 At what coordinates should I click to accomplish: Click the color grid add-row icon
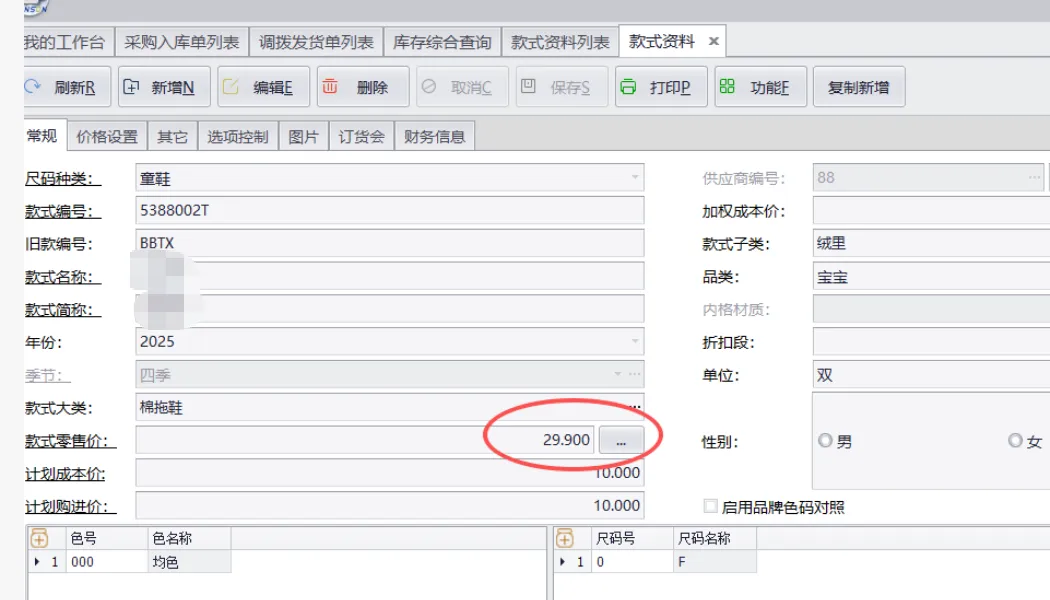[39, 538]
